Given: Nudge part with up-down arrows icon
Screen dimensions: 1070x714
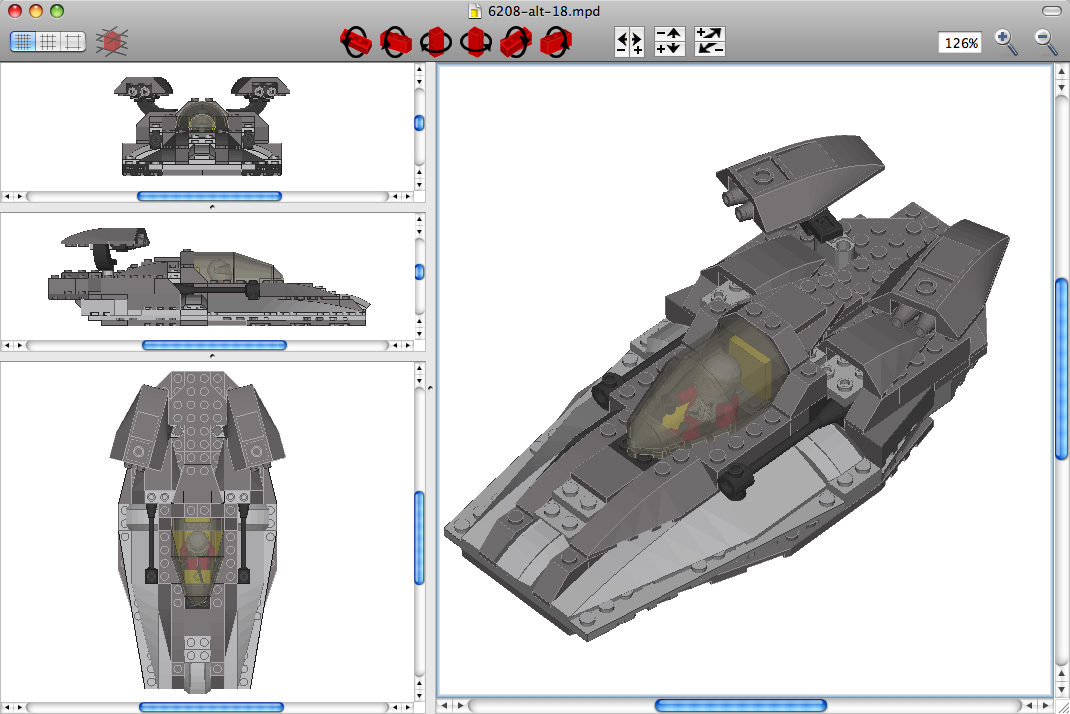Looking at the screenshot, I should click(x=669, y=42).
